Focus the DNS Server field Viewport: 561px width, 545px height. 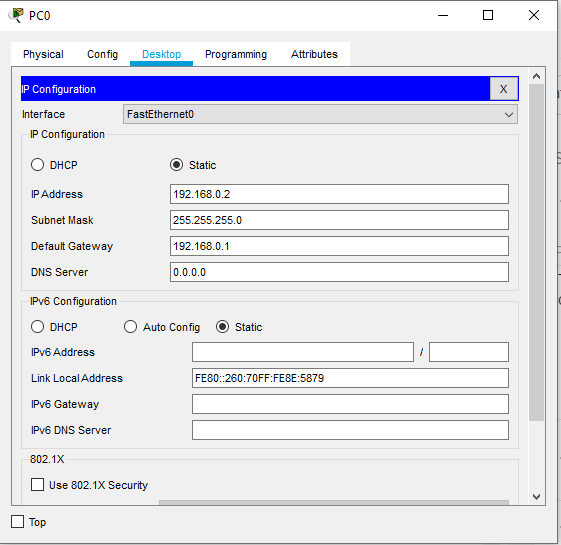tap(339, 272)
